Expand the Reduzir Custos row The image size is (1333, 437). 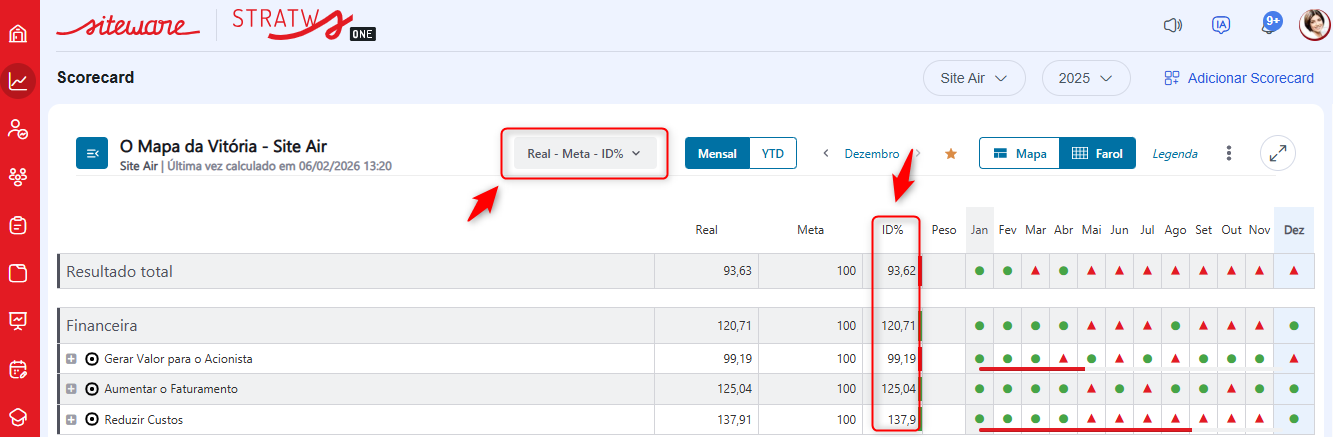tap(71, 420)
